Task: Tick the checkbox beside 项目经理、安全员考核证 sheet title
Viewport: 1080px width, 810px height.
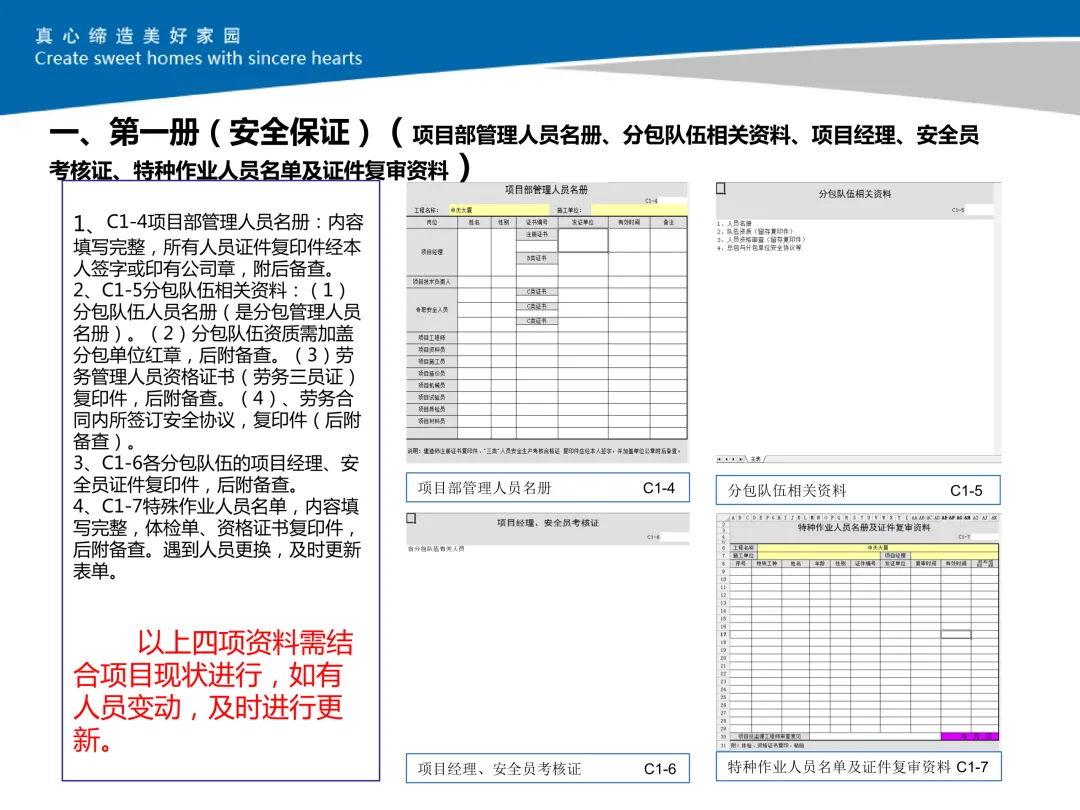Action: point(411,518)
